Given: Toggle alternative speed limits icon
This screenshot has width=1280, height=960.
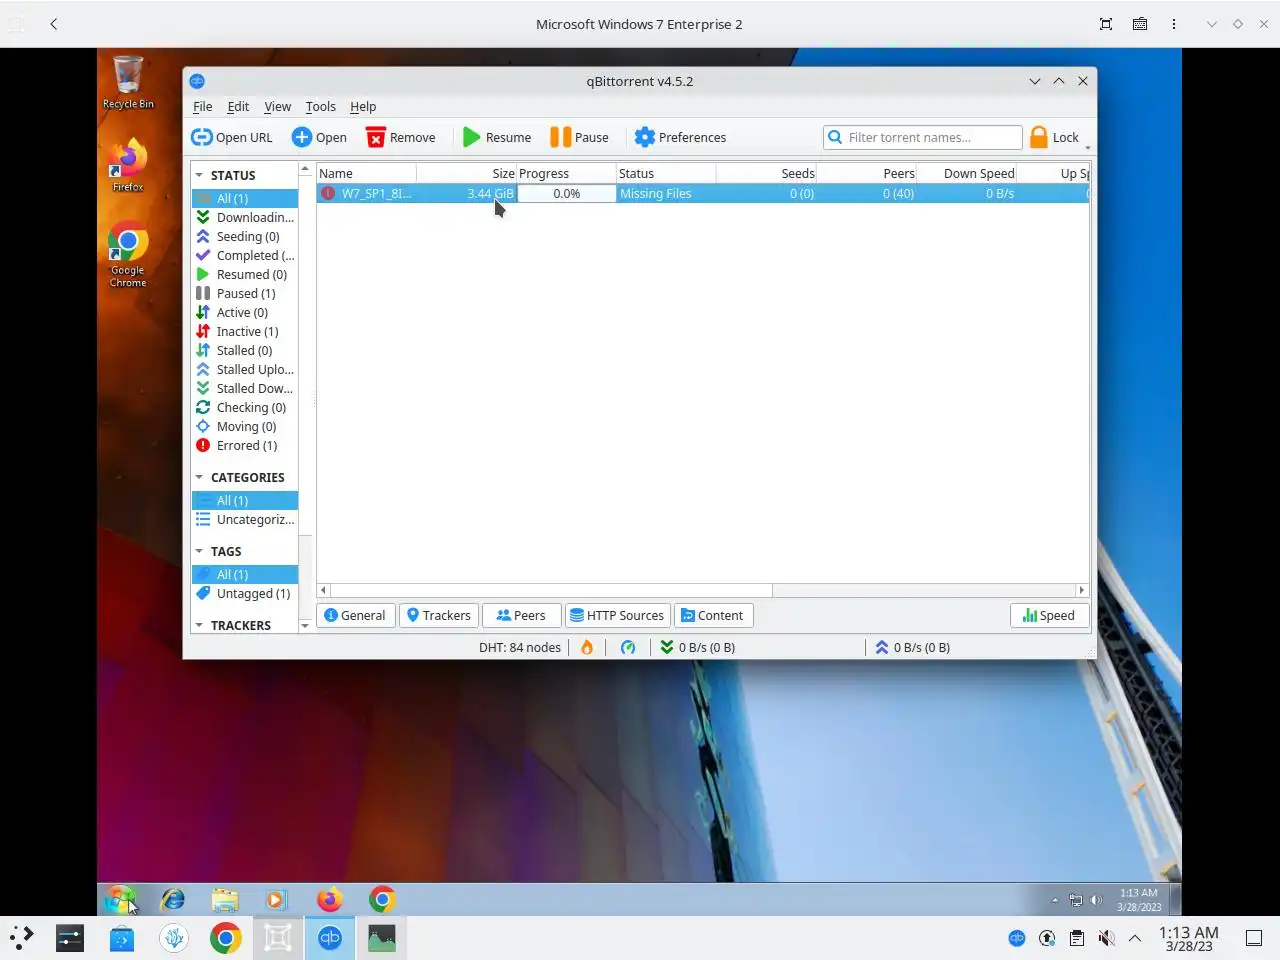Looking at the screenshot, I should [628, 647].
